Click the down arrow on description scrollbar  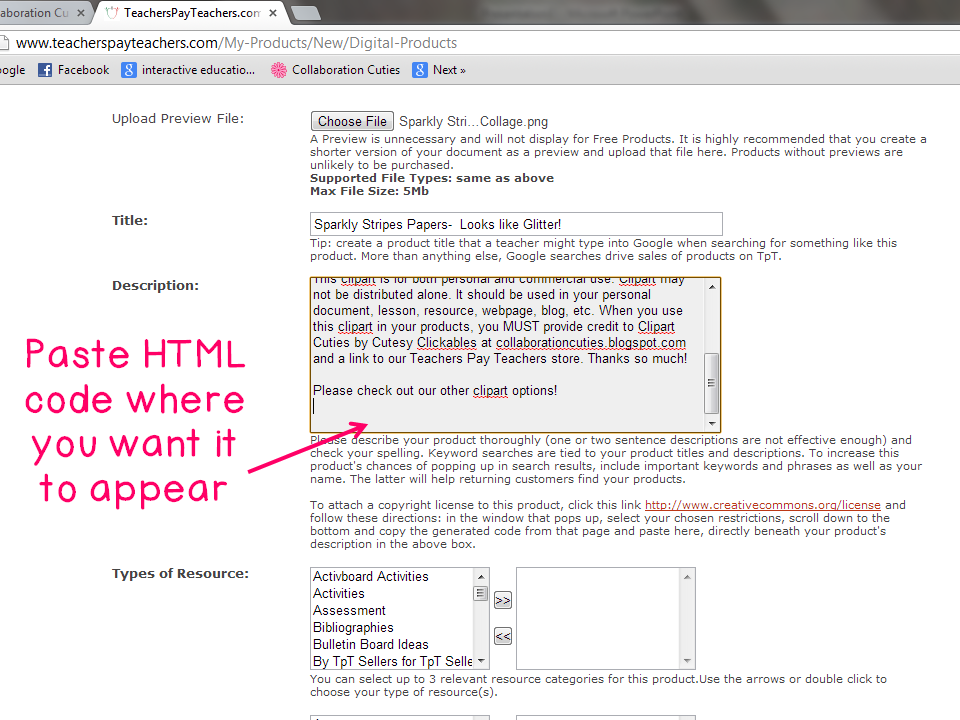pyautogui.click(x=712, y=421)
